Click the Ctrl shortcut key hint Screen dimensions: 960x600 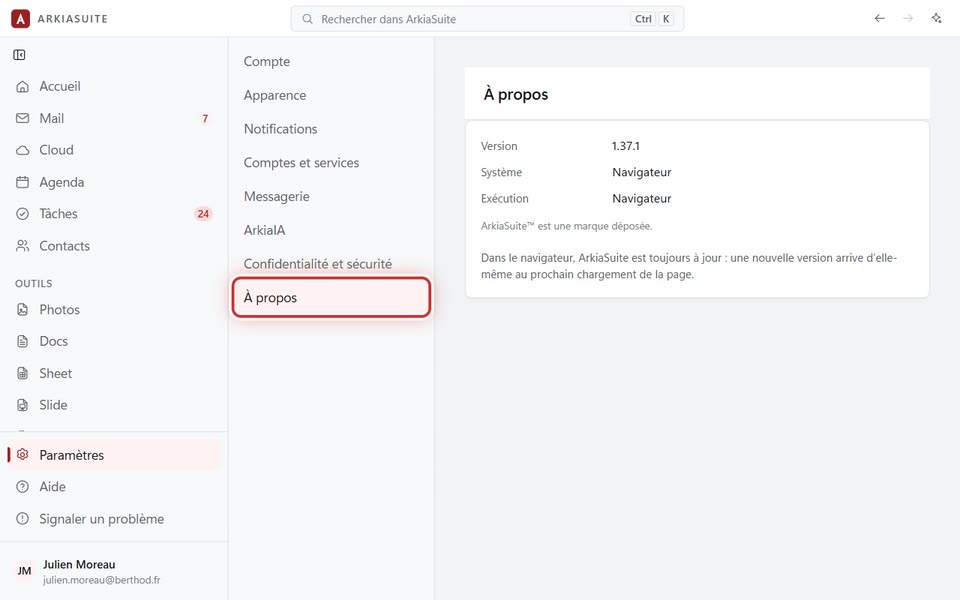[643, 19]
